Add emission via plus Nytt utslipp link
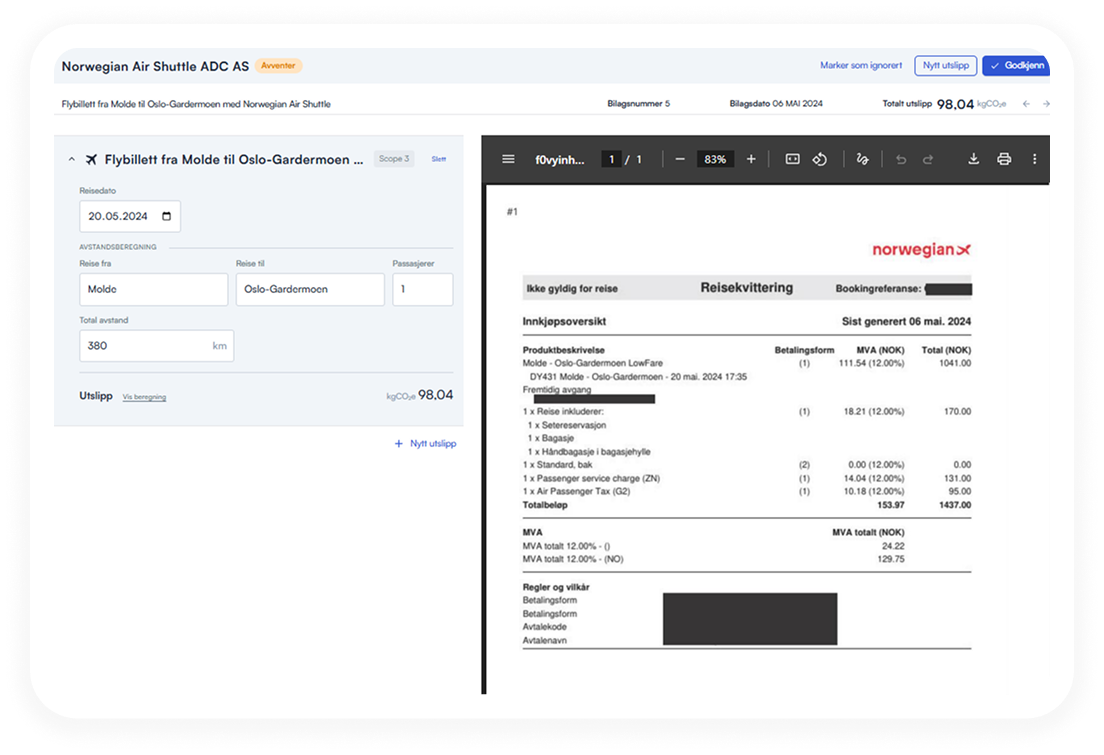Viewport: 1104px width, 755px height. (425, 444)
